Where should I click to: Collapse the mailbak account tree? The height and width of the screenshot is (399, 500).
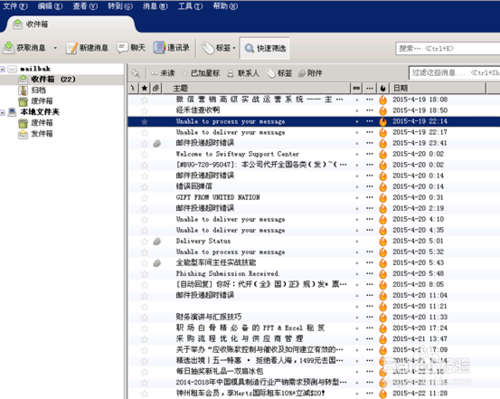pyautogui.click(x=3, y=69)
